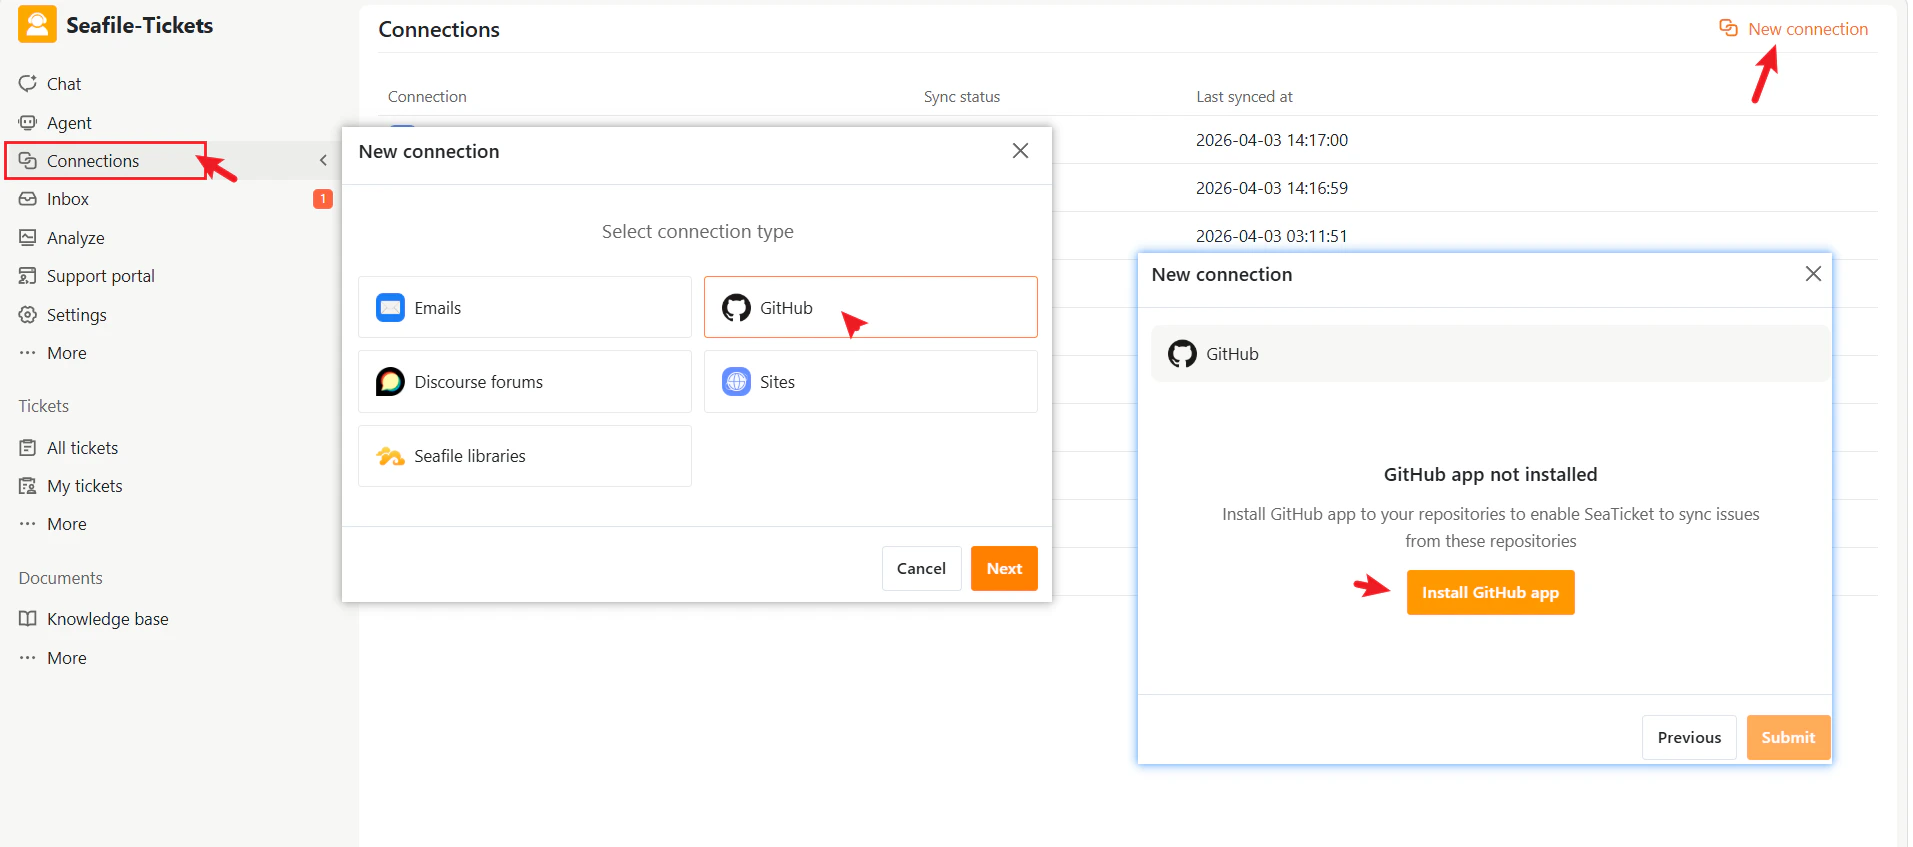Click the Tickets section heading
Viewport: 1913px width, 847px height.
[44, 406]
